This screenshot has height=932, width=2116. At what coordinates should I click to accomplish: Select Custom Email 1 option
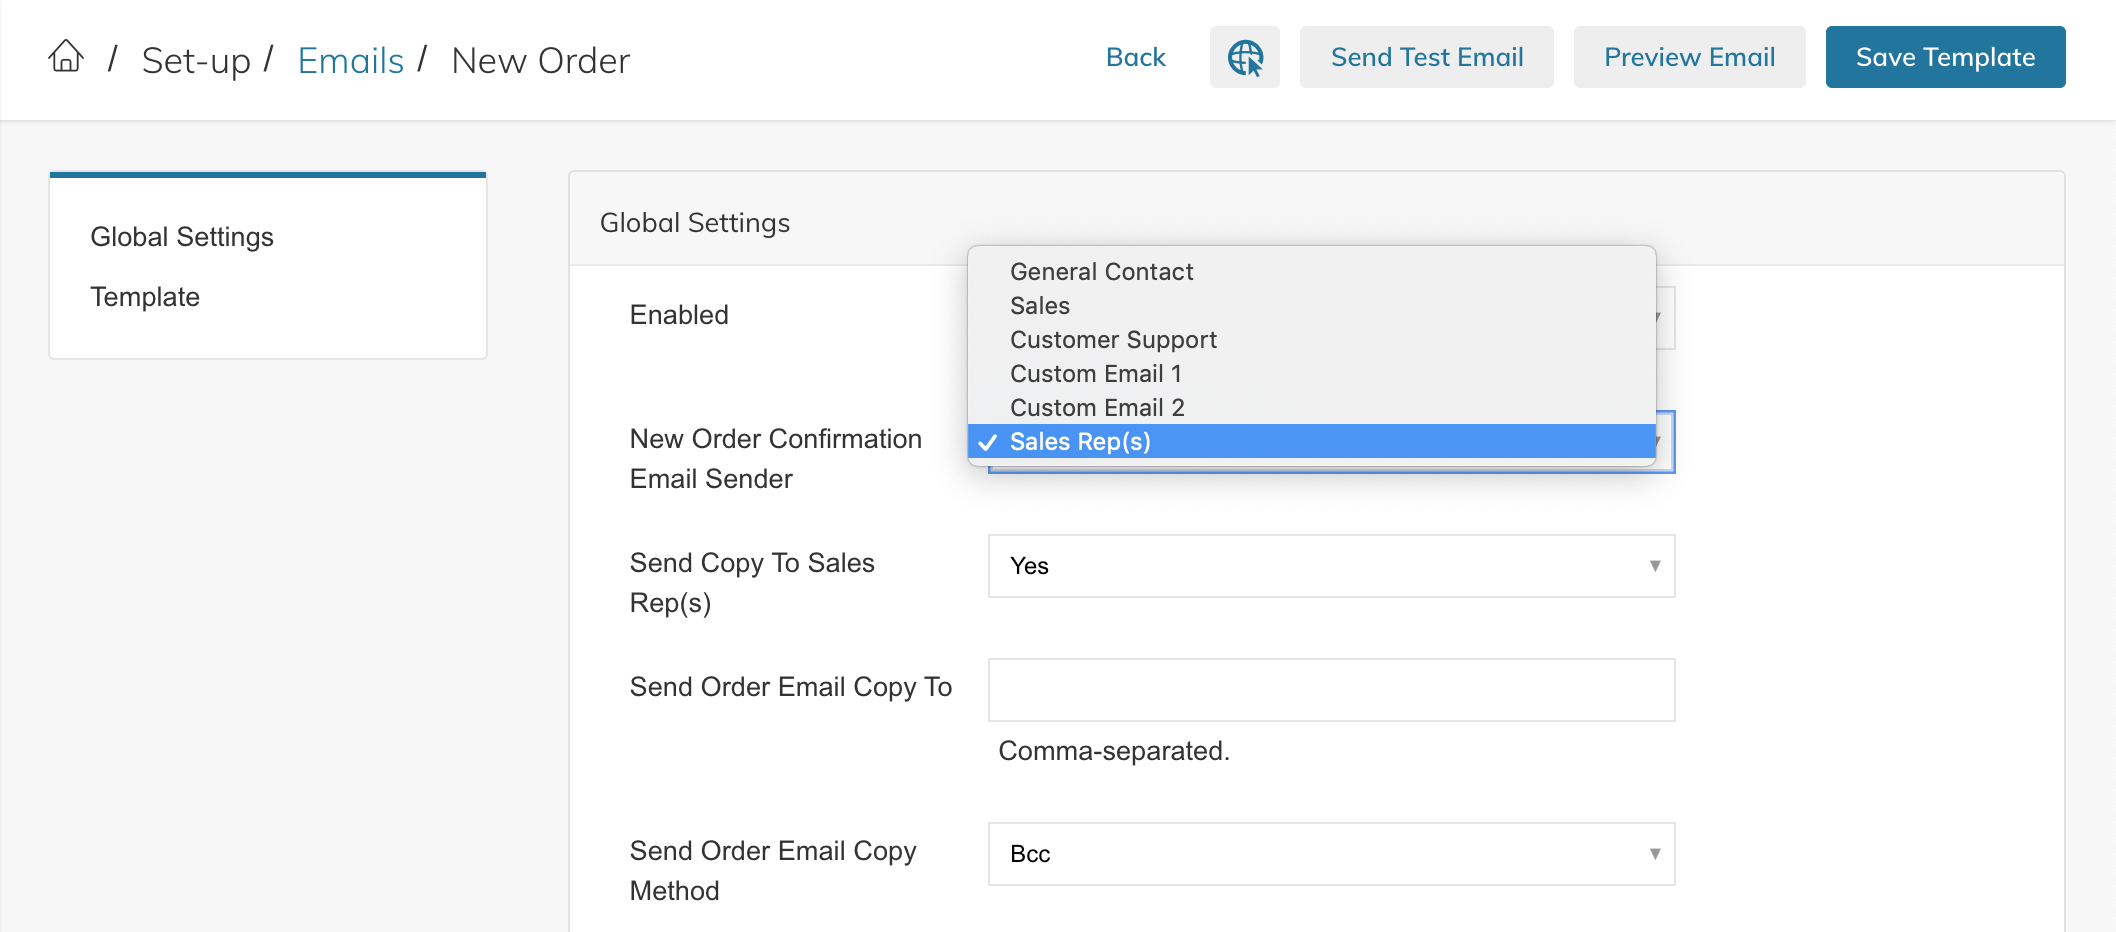pos(1312,374)
